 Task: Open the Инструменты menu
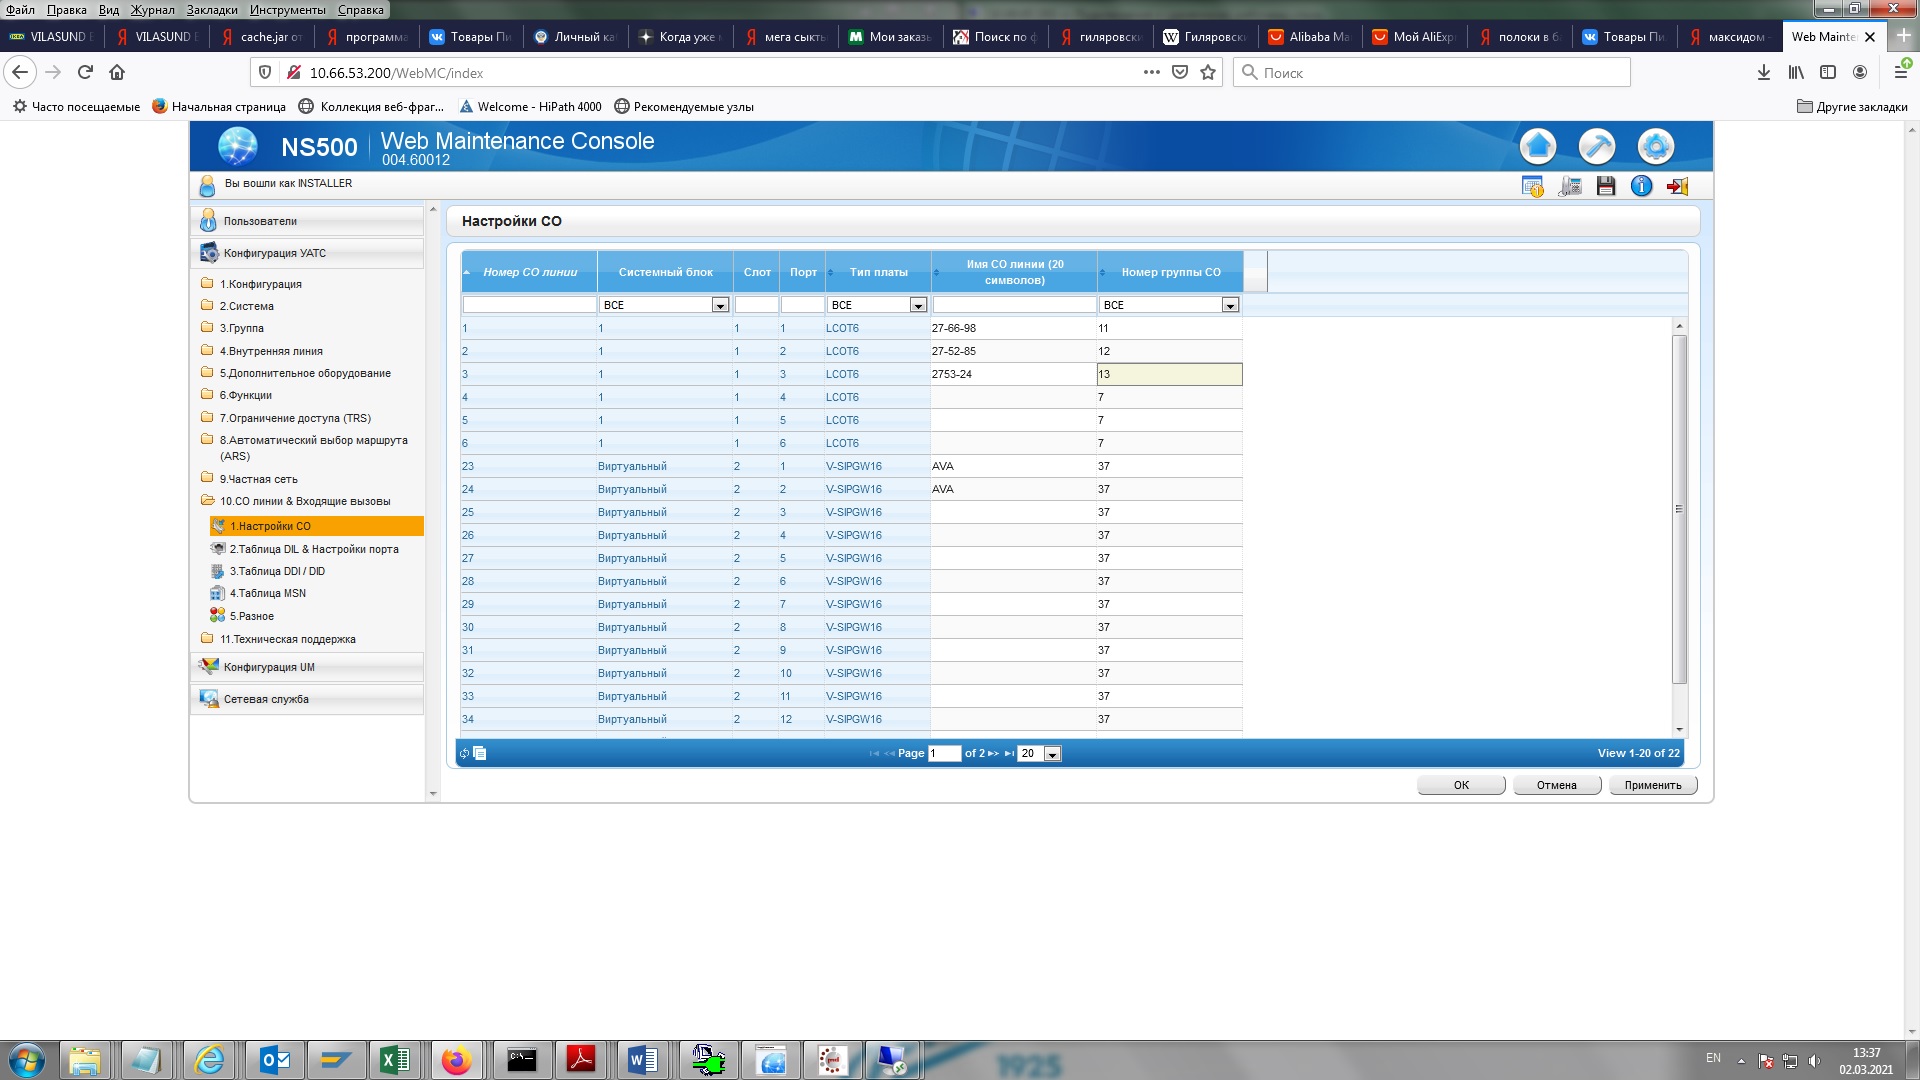[x=288, y=9]
